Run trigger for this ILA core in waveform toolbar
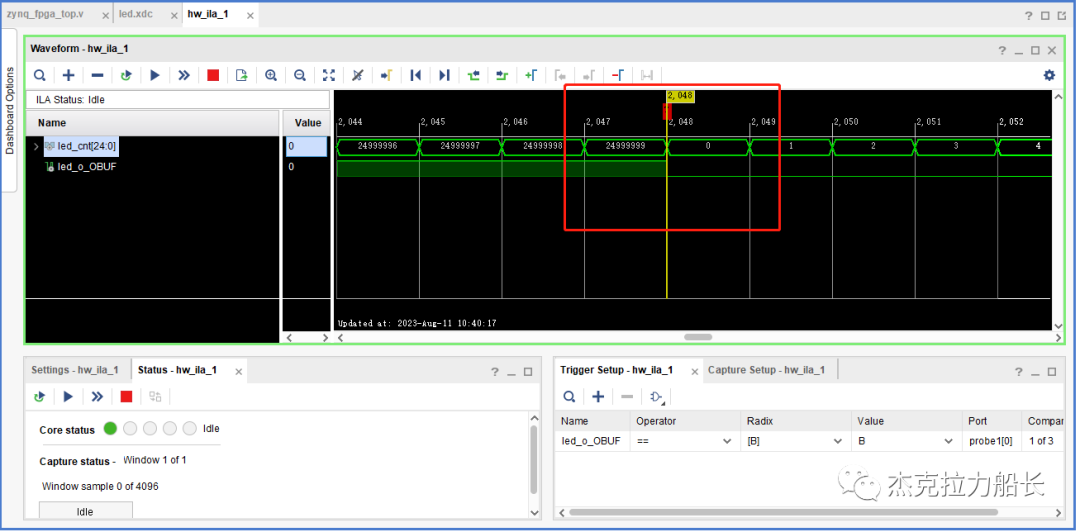This screenshot has height=532, width=1080. click(x=155, y=75)
